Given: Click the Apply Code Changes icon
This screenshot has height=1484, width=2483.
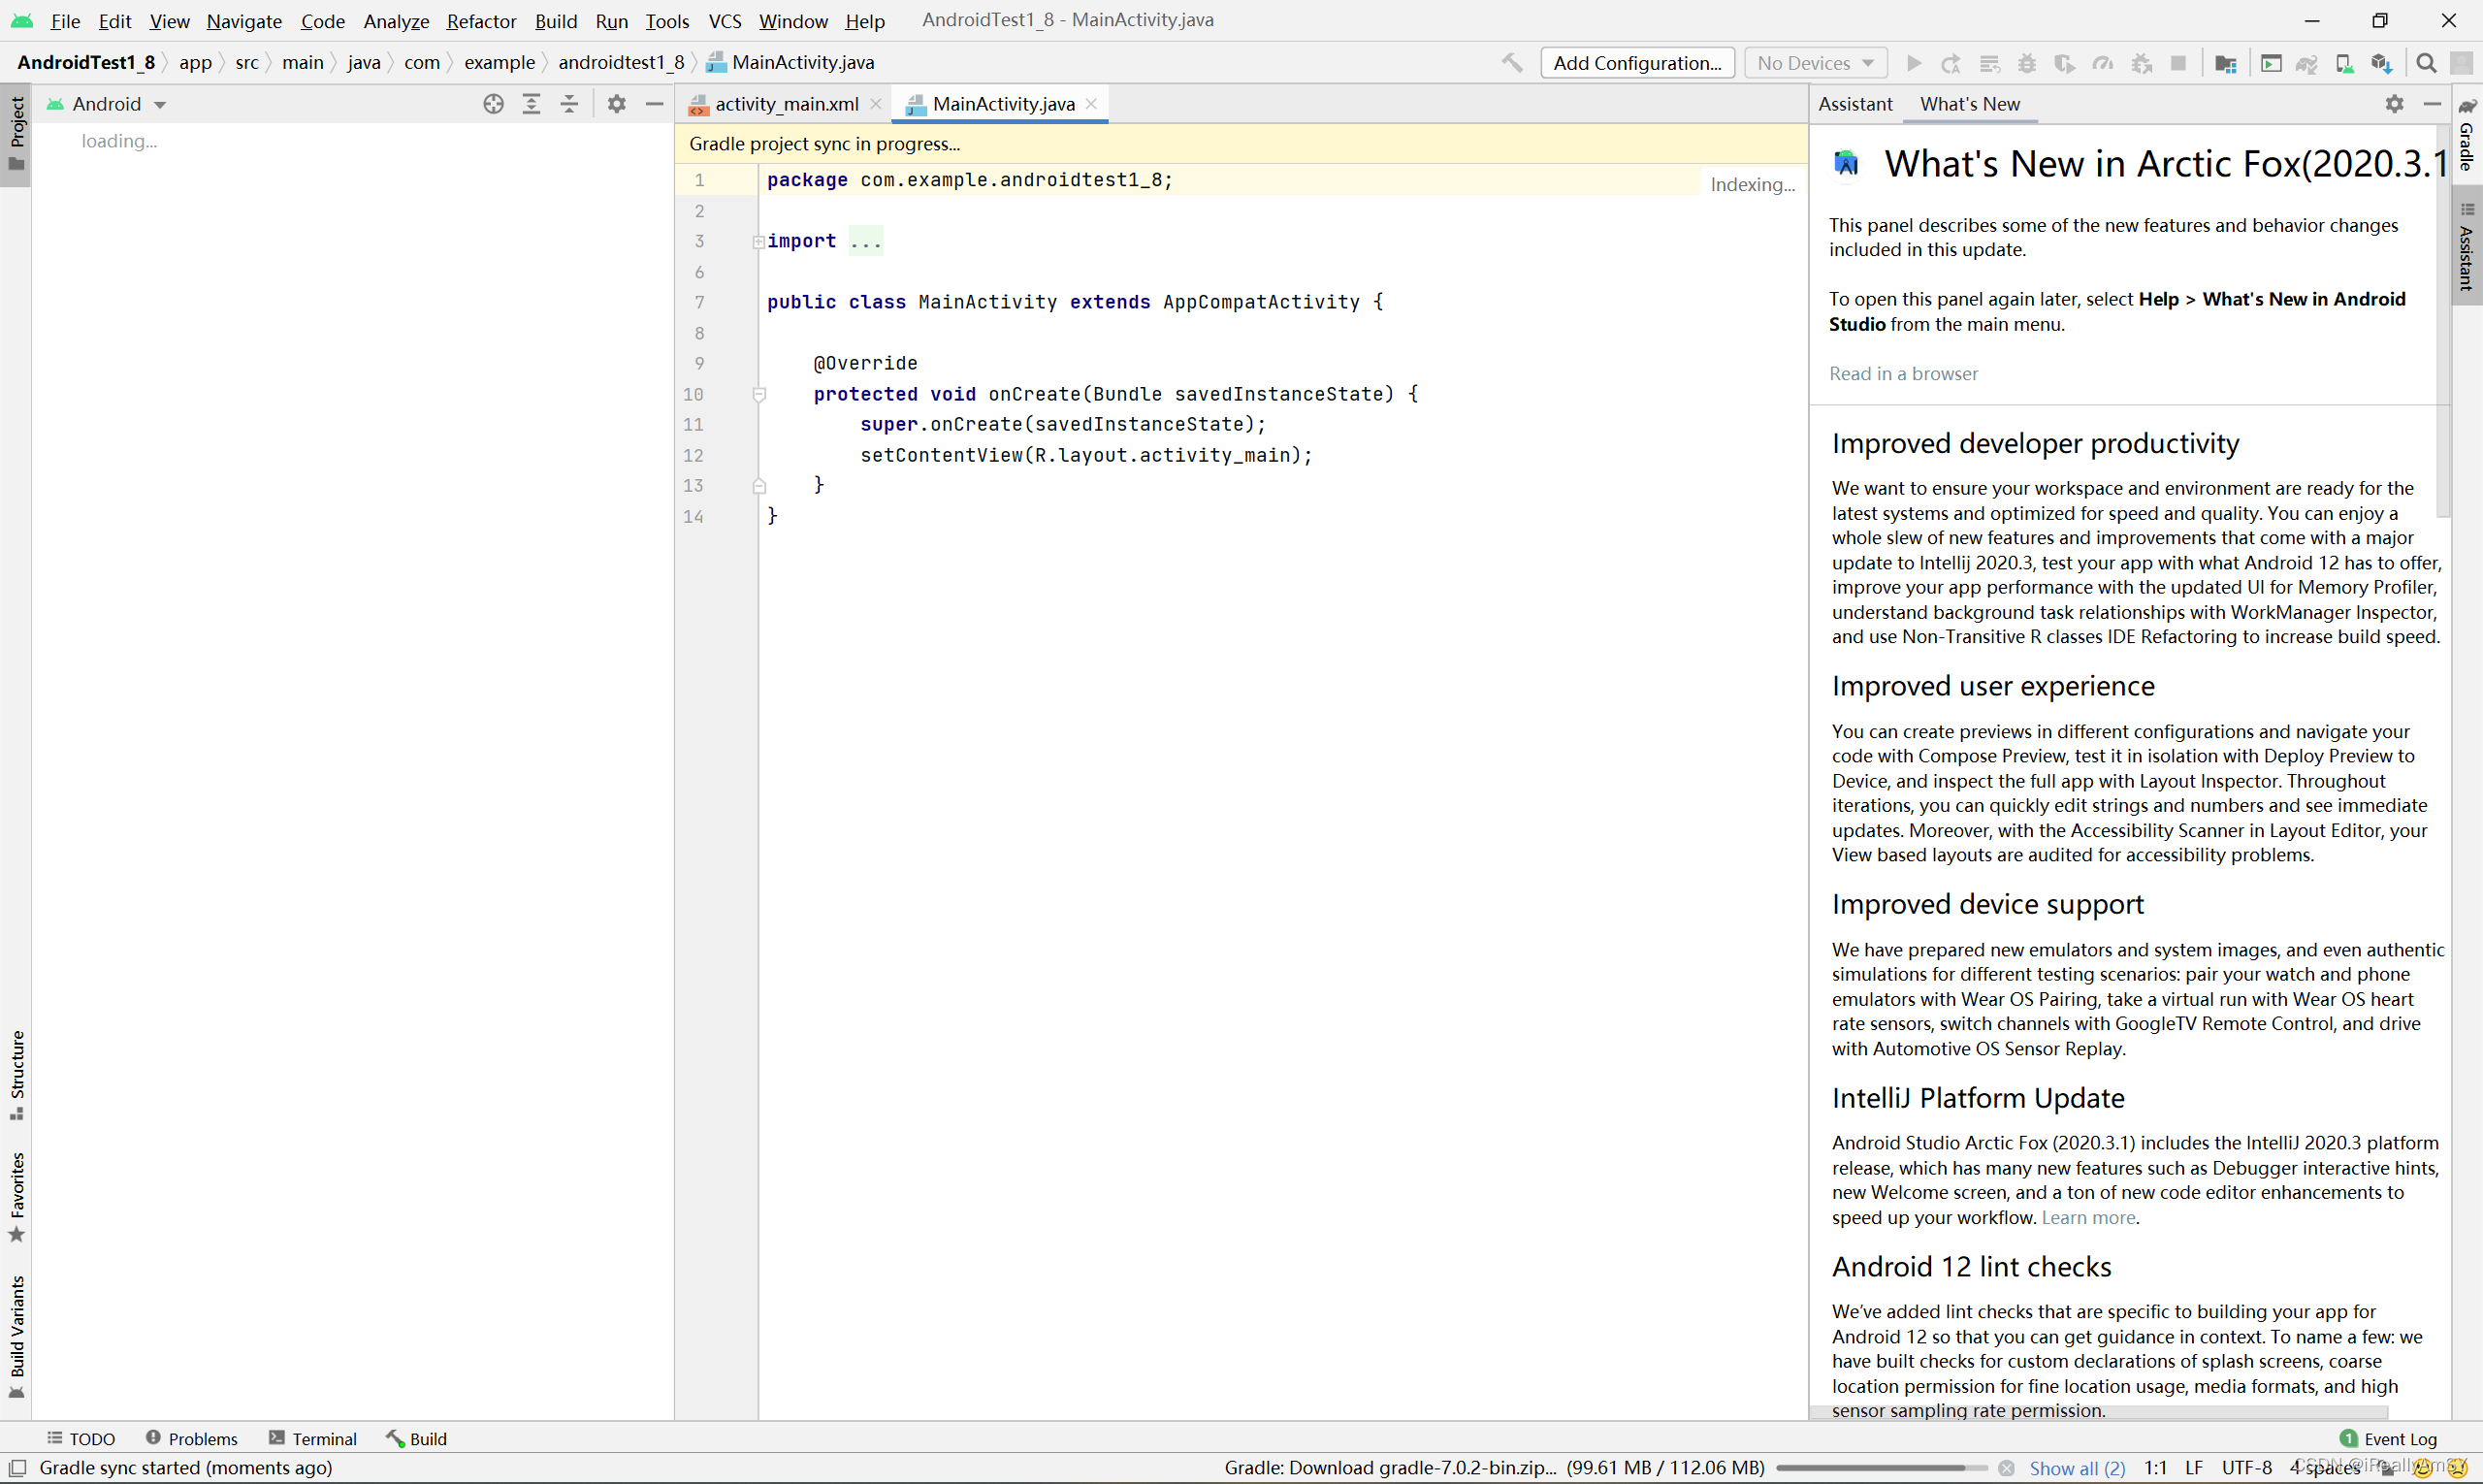Looking at the screenshot, I should (x=1990, y=63).
